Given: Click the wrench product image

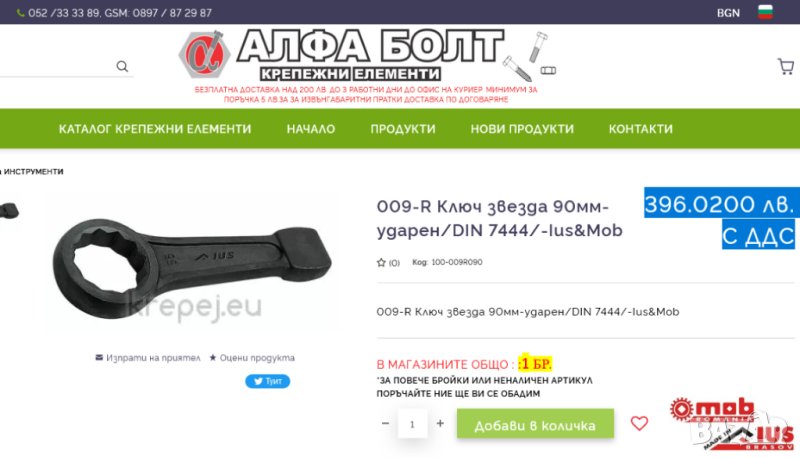Looking at the screenshot, I should [x=191, y=265].
